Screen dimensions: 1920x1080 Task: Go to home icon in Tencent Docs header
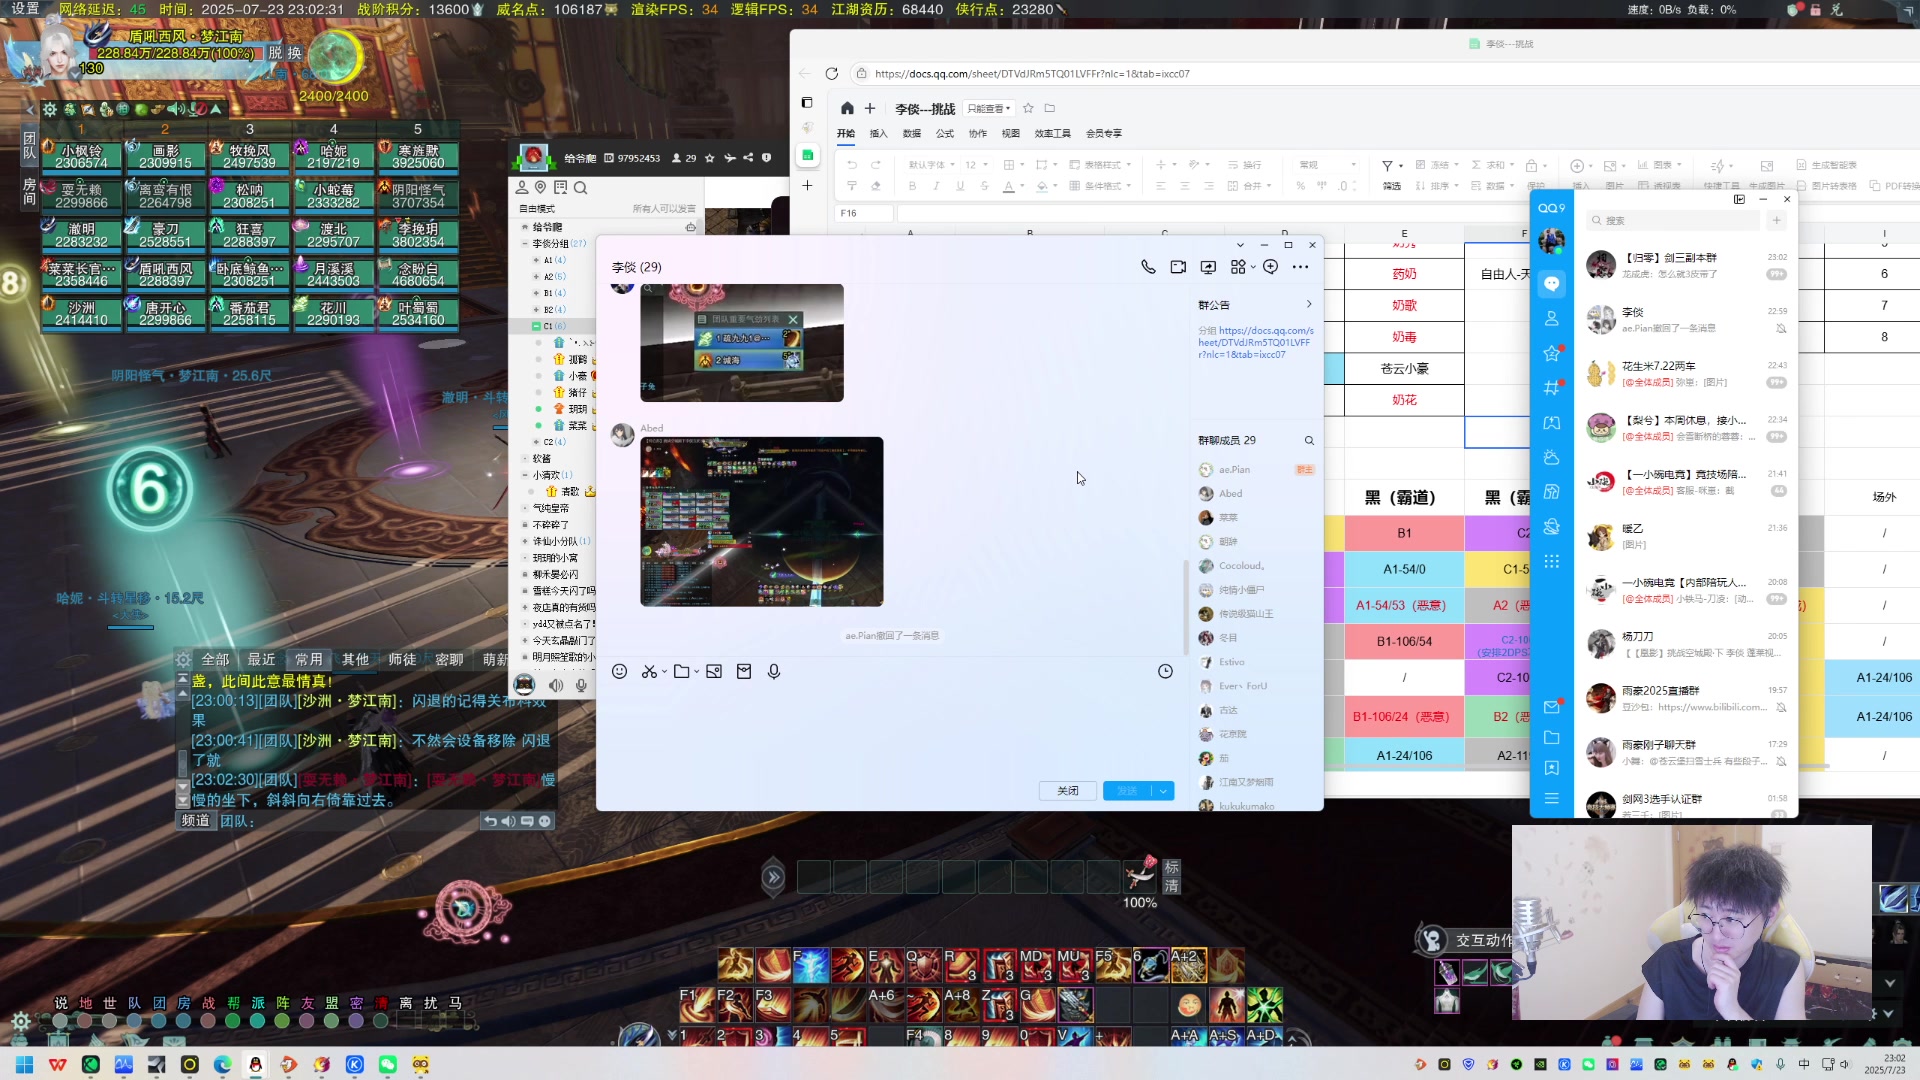tap(847, 108)
